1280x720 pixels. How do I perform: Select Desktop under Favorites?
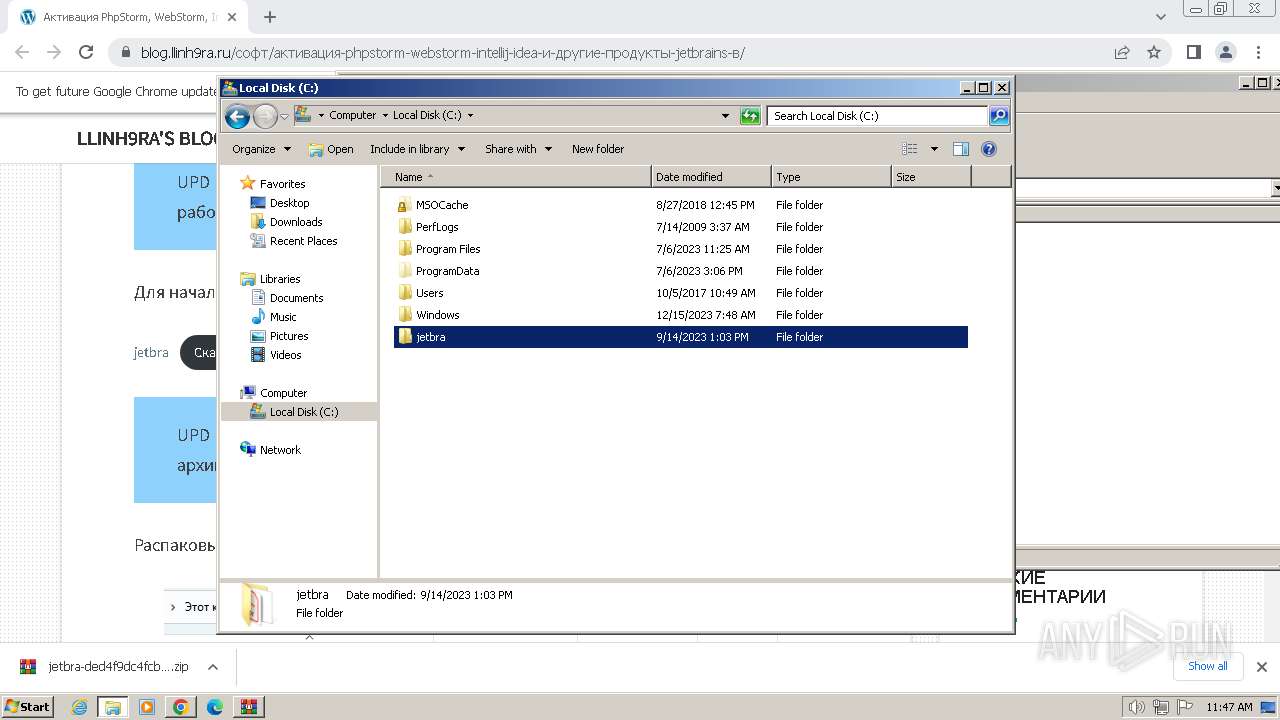(x=290, y=203)
